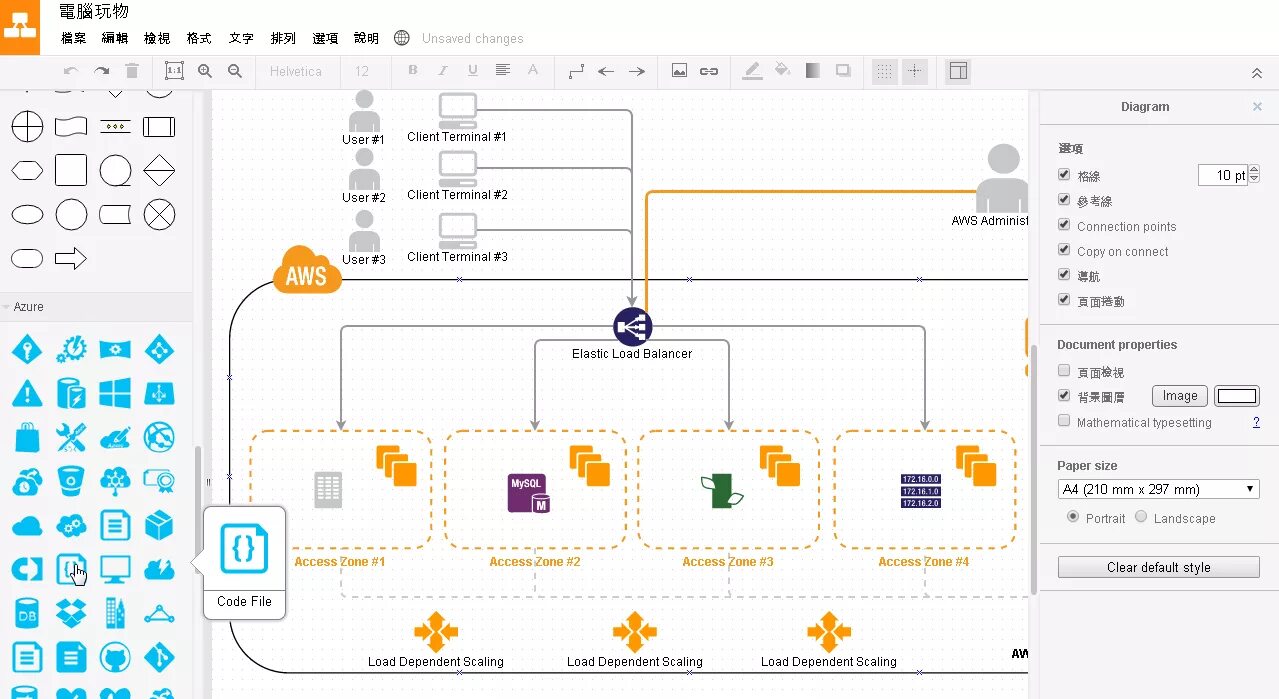Toggle the format panel icon

[958, 71]
